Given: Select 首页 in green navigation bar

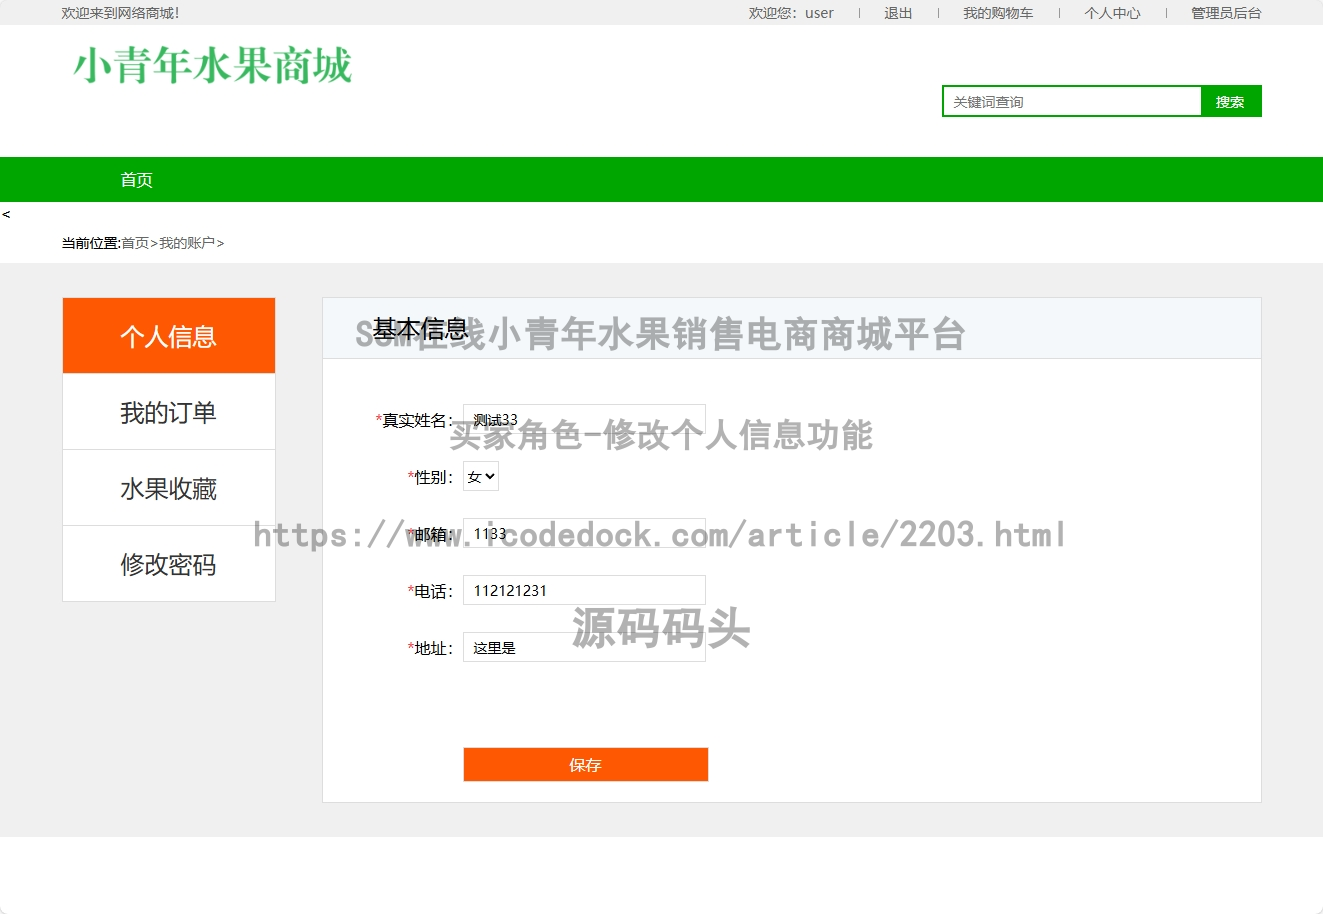Looking at the screenshot, I should pyautogui.click(x=137, y=180).
